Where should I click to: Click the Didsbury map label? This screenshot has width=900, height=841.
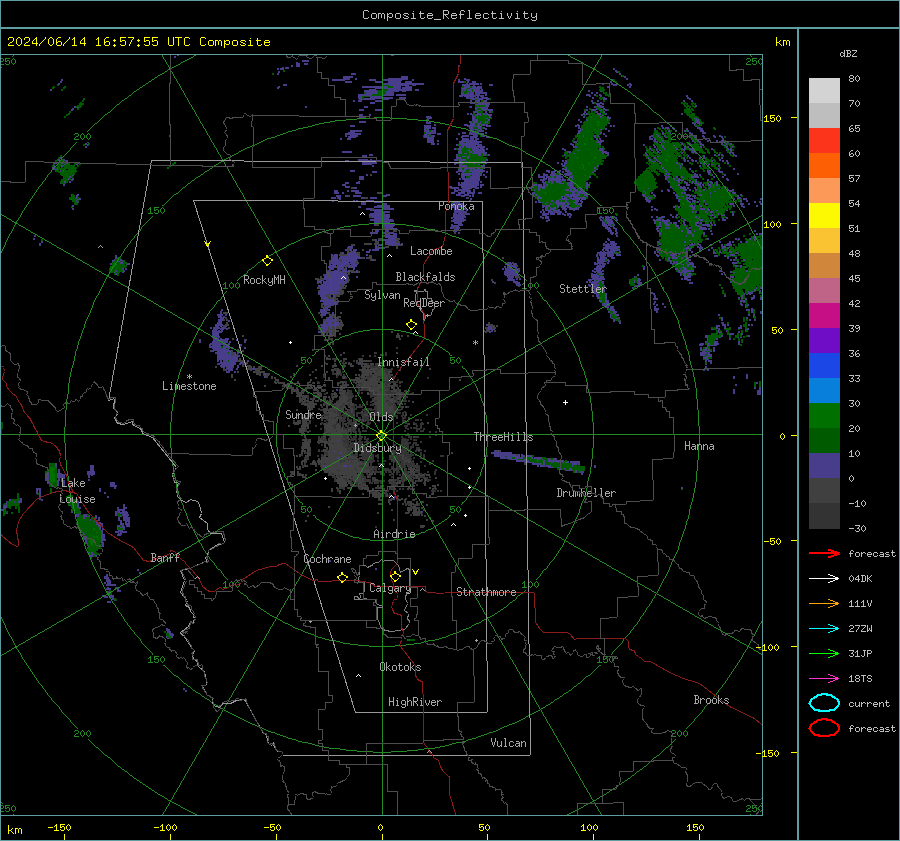pyautogui.click(x=377, y=448)
